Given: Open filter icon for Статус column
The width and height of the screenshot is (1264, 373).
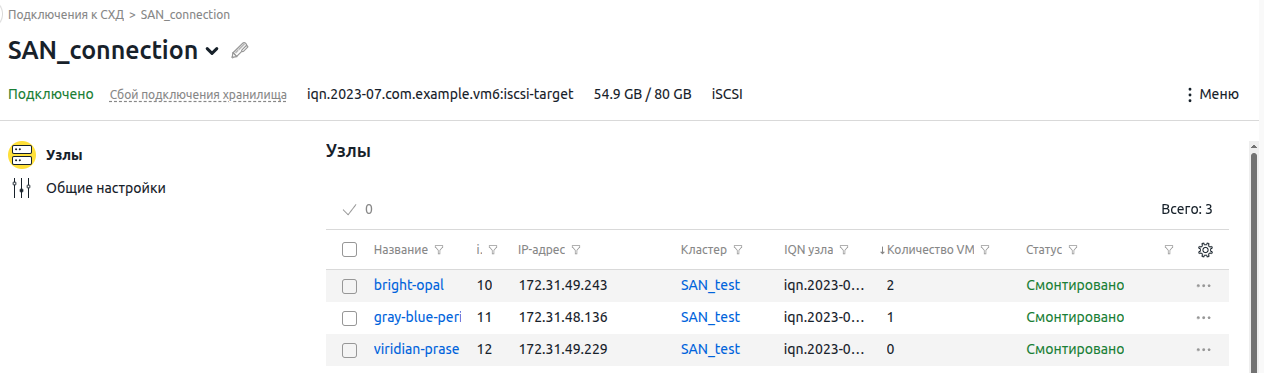Looking at the screenshot, I should 1073,250.
